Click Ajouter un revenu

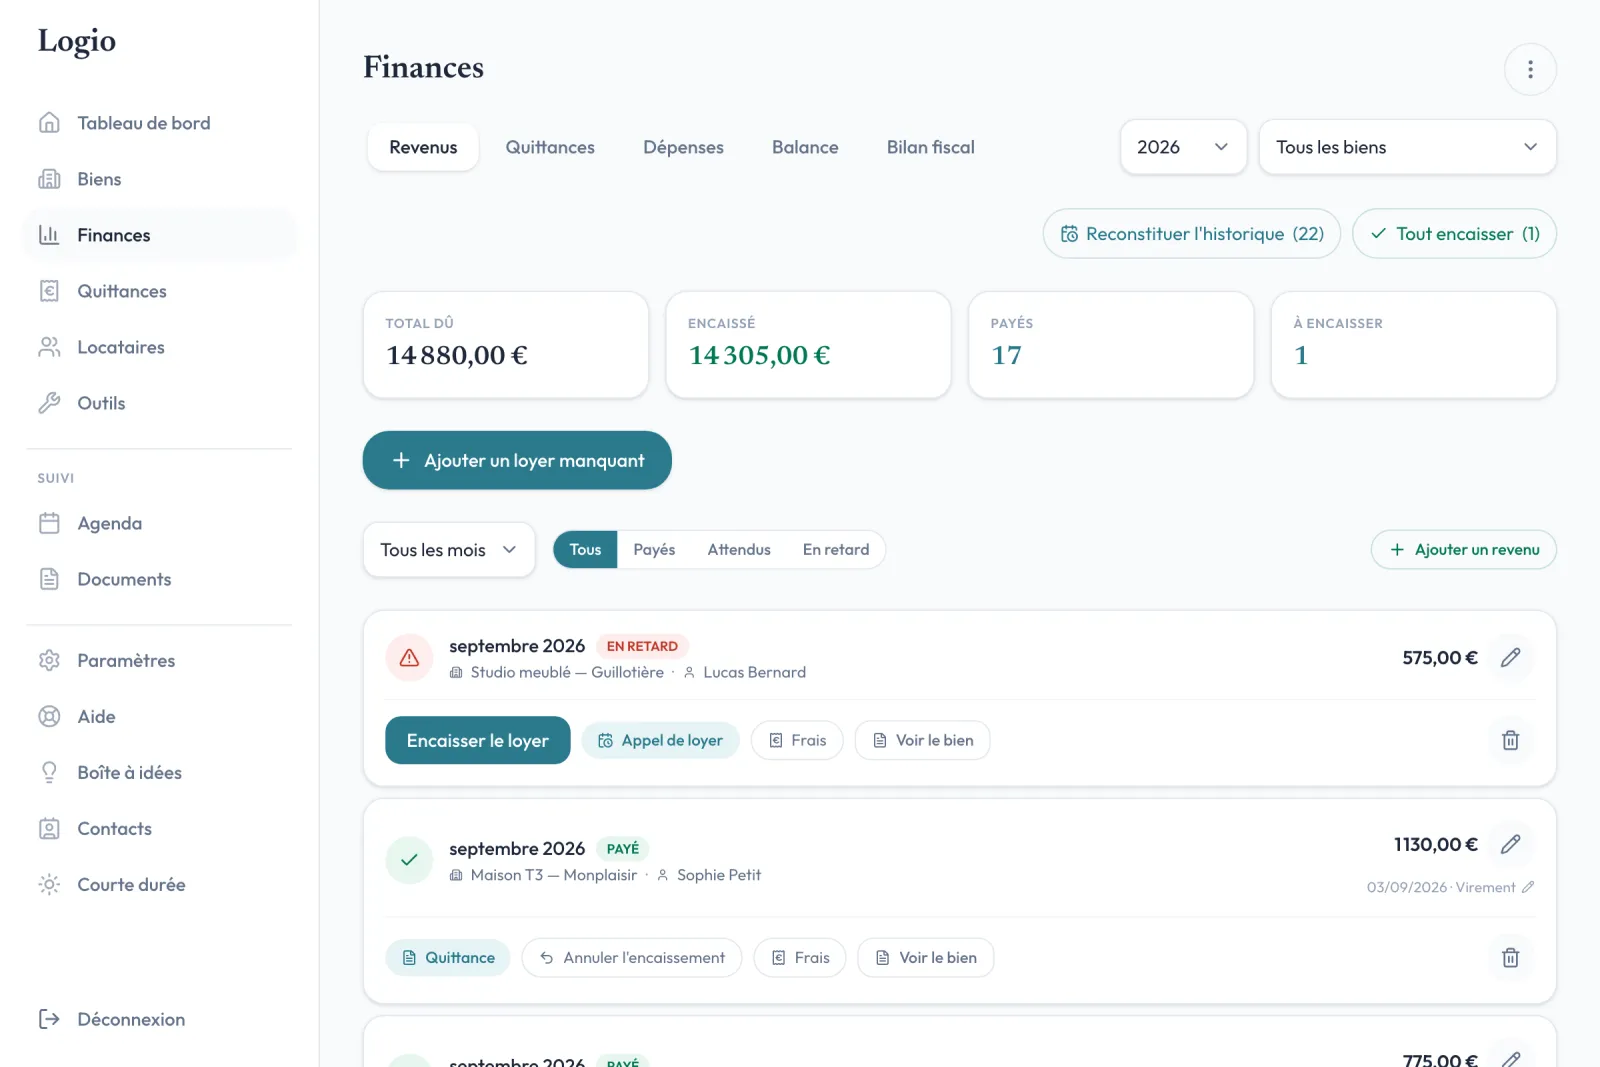tap(1463, 549)
